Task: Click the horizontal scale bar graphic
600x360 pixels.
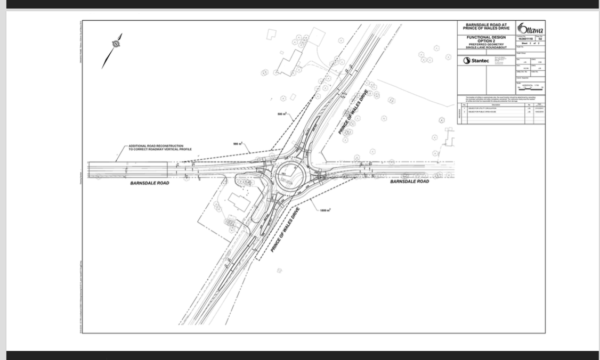Action: point(530,88)
